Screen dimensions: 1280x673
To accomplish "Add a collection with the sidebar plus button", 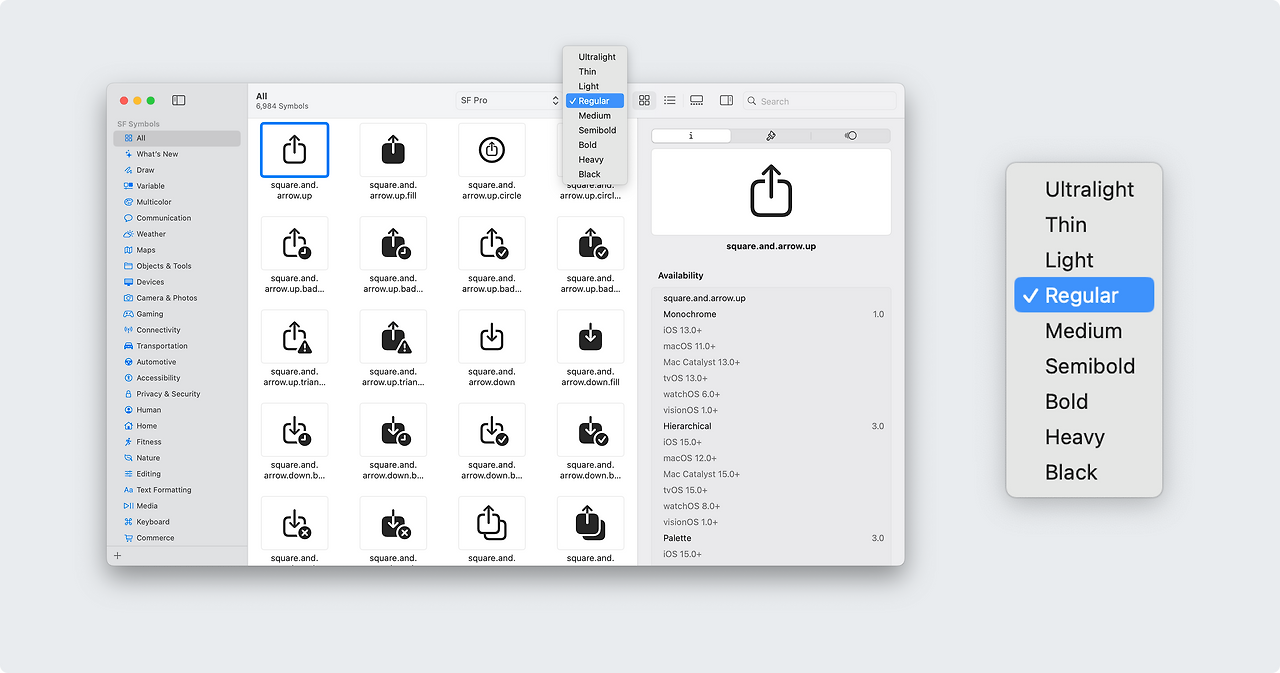I will [117, 555].
